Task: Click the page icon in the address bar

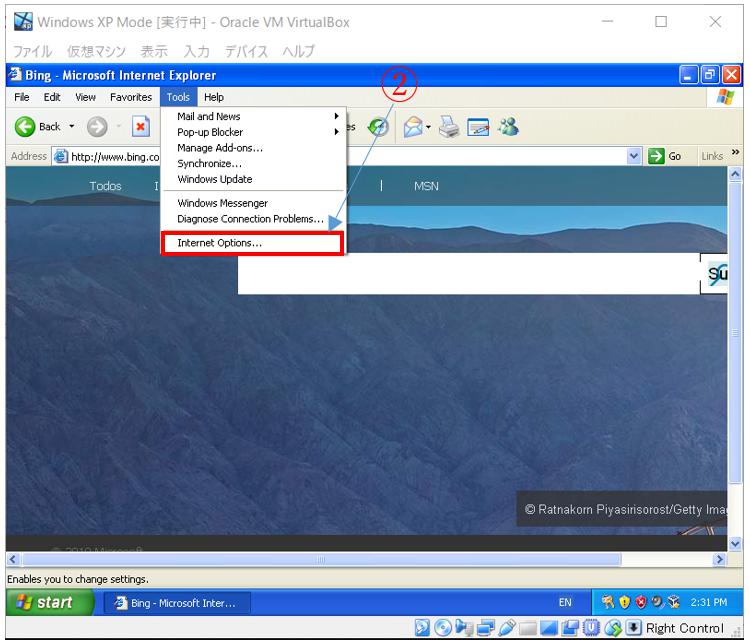Action: point(61,156)
